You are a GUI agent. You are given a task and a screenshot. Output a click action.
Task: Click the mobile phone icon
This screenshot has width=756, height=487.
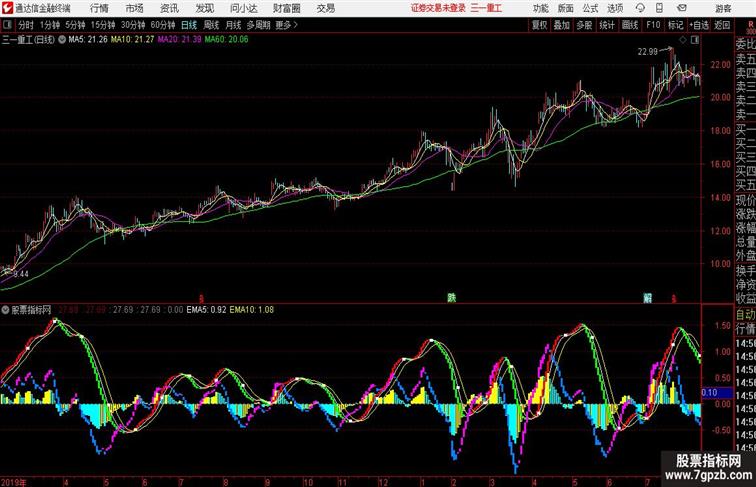click(x=659, y=8)
